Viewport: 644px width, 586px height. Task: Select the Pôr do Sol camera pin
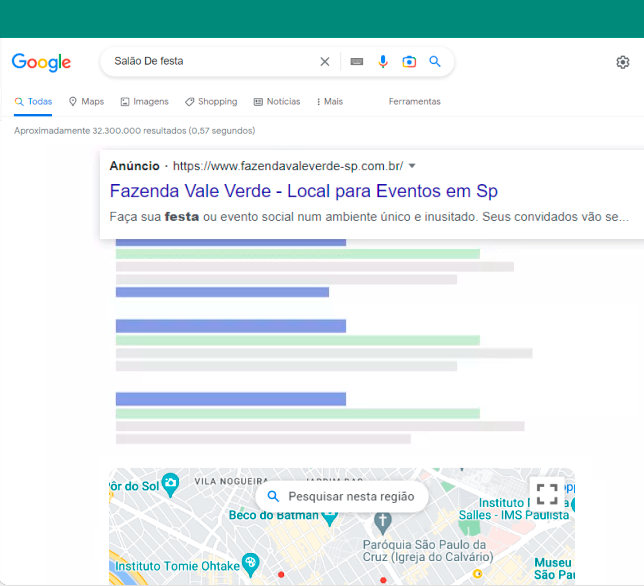[x=170, y=485]
